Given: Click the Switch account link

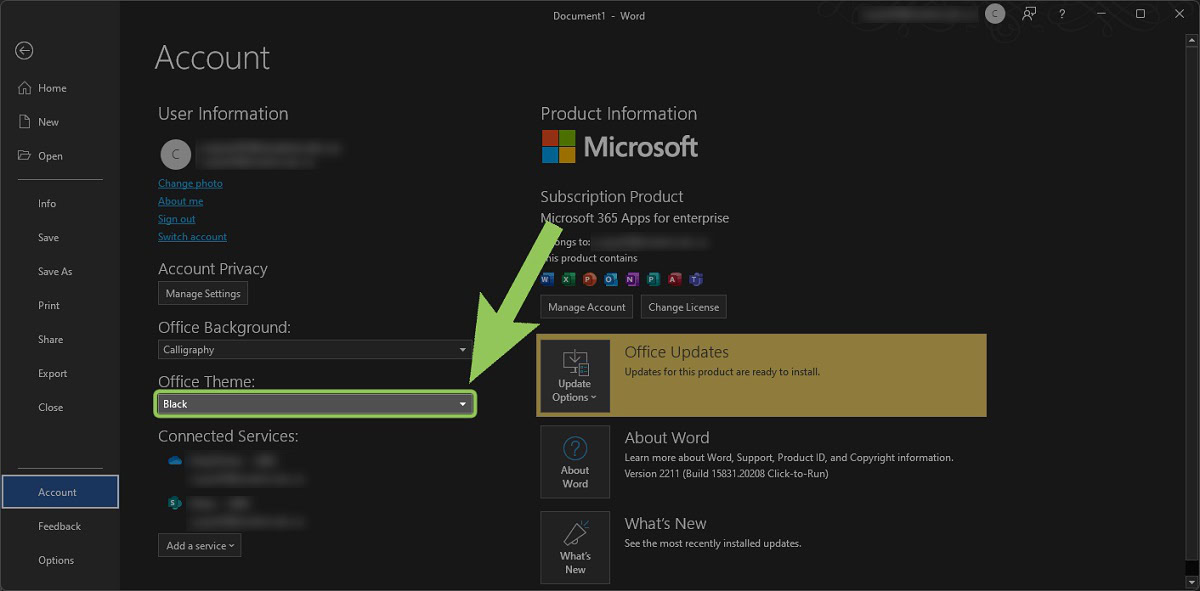Looking at the screenshot, I should pyautogui.click(x=192, y=237).
